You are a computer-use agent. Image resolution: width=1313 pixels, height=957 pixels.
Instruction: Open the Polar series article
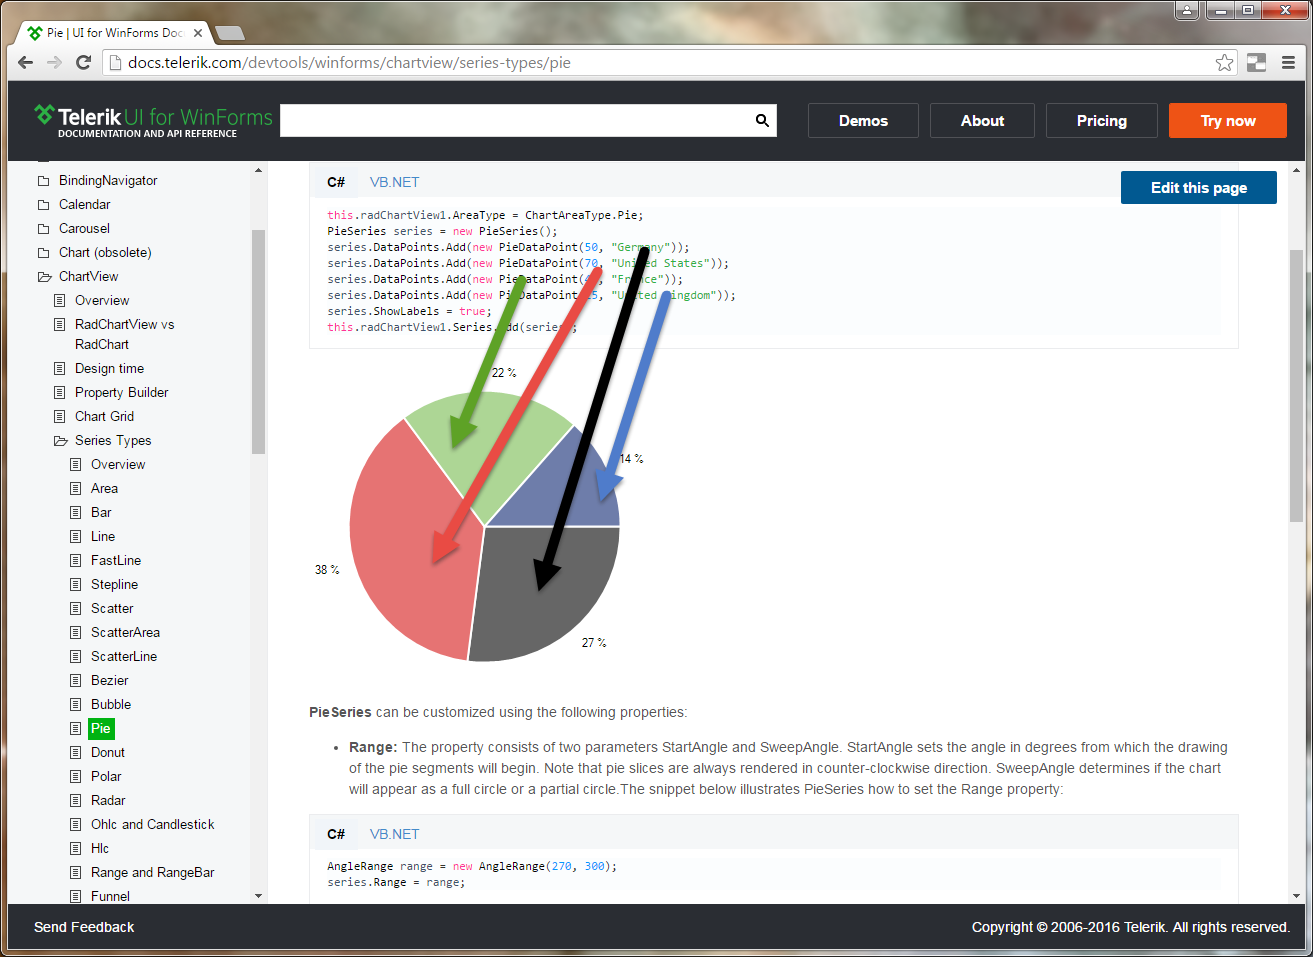(106, 777)
